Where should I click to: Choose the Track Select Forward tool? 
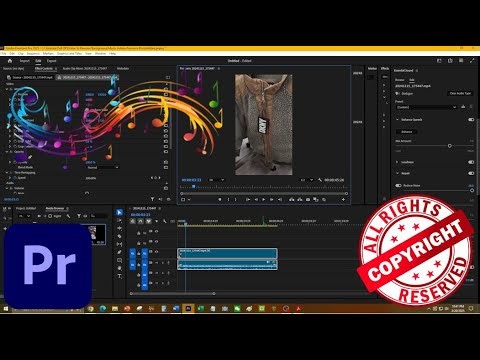[120, 220]
